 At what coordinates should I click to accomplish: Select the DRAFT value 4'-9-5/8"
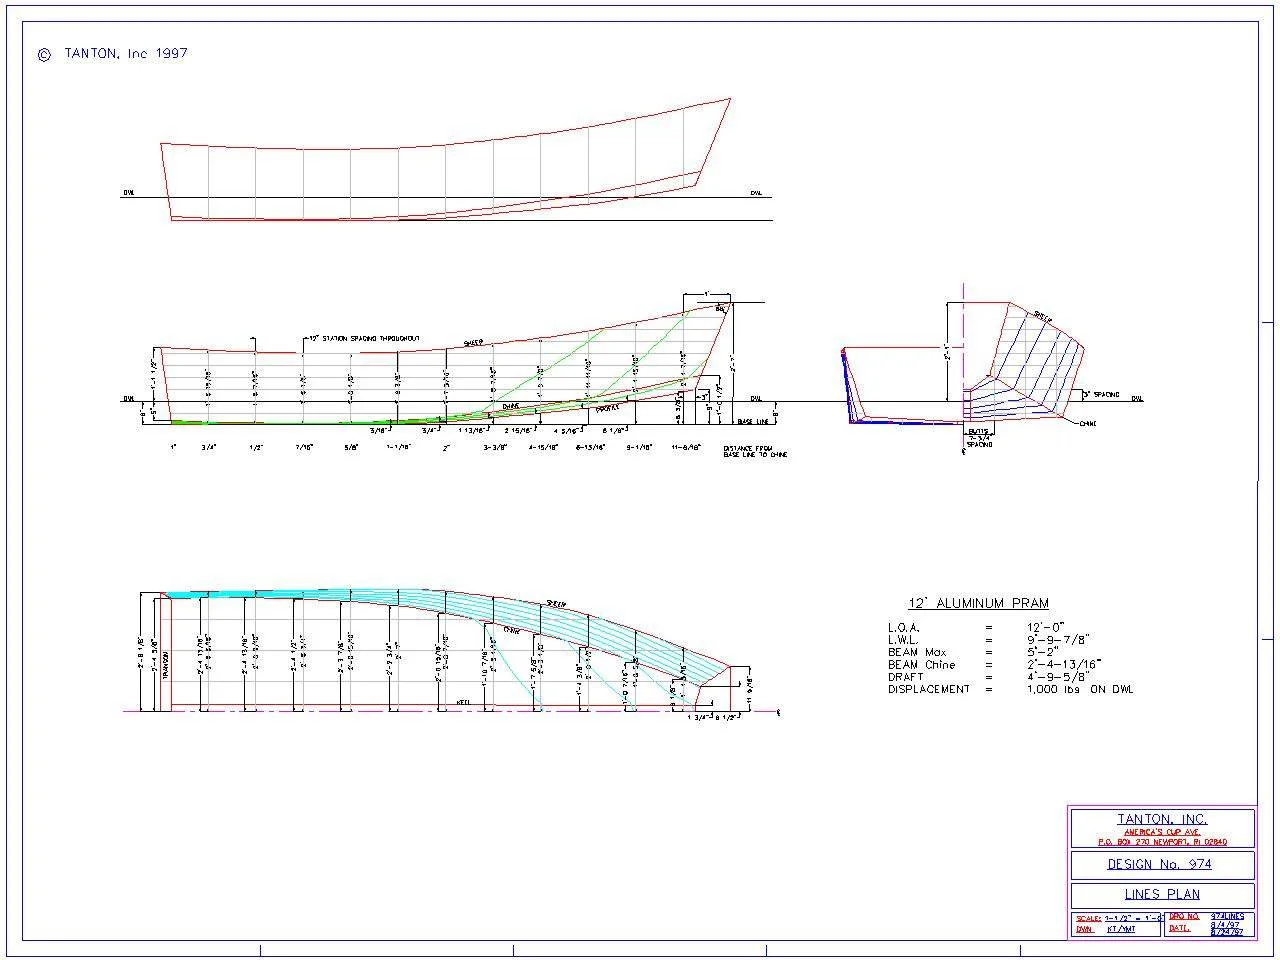point(1058,677)
